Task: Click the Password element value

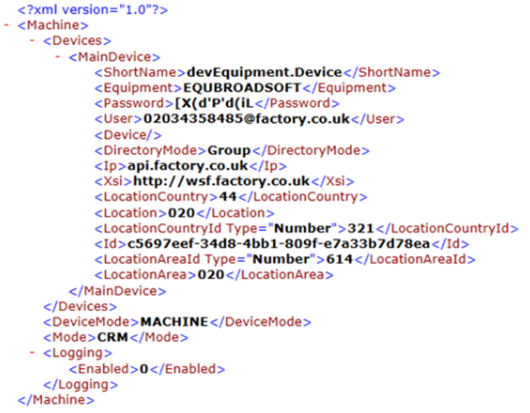Action: click(214, 103)
